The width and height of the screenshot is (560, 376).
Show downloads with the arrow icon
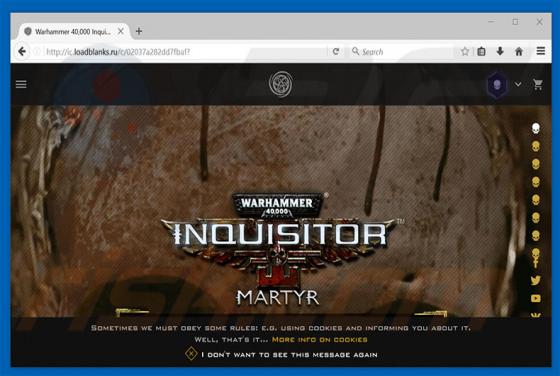[x=500, y=51]
